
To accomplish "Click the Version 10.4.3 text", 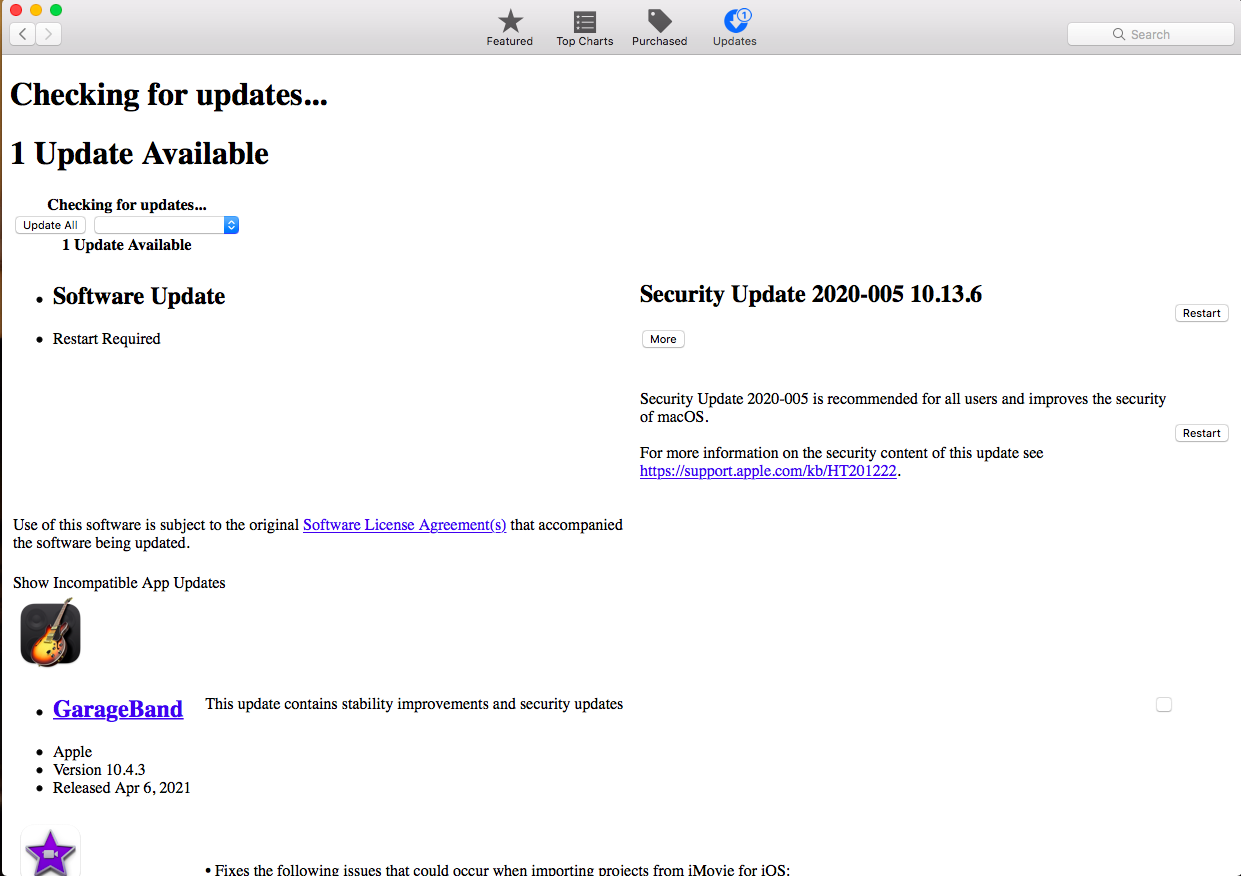I will pyautogui.click(x=99, y=769).
